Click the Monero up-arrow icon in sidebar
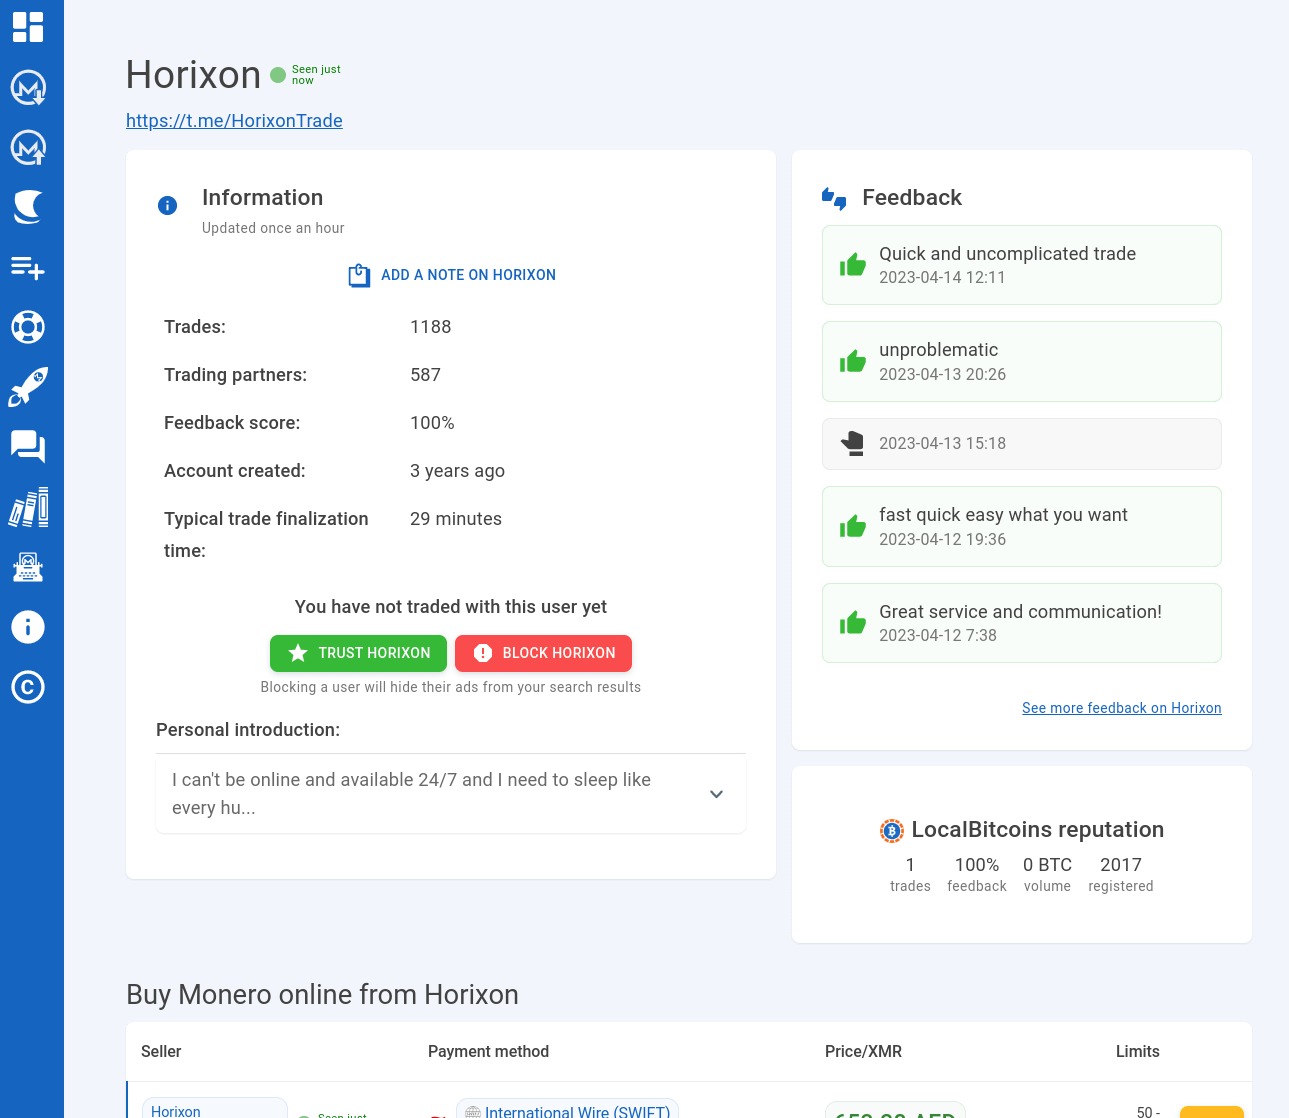 coord(28,148)
